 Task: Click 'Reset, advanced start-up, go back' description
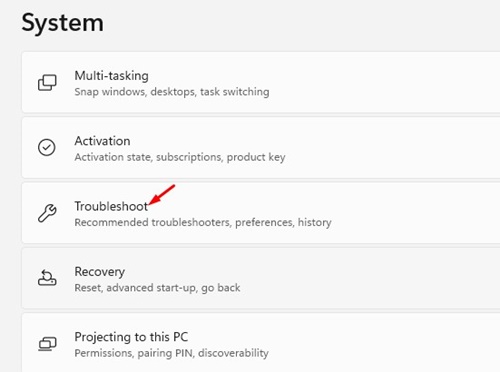pyautogui.click(x=157, y=288)
